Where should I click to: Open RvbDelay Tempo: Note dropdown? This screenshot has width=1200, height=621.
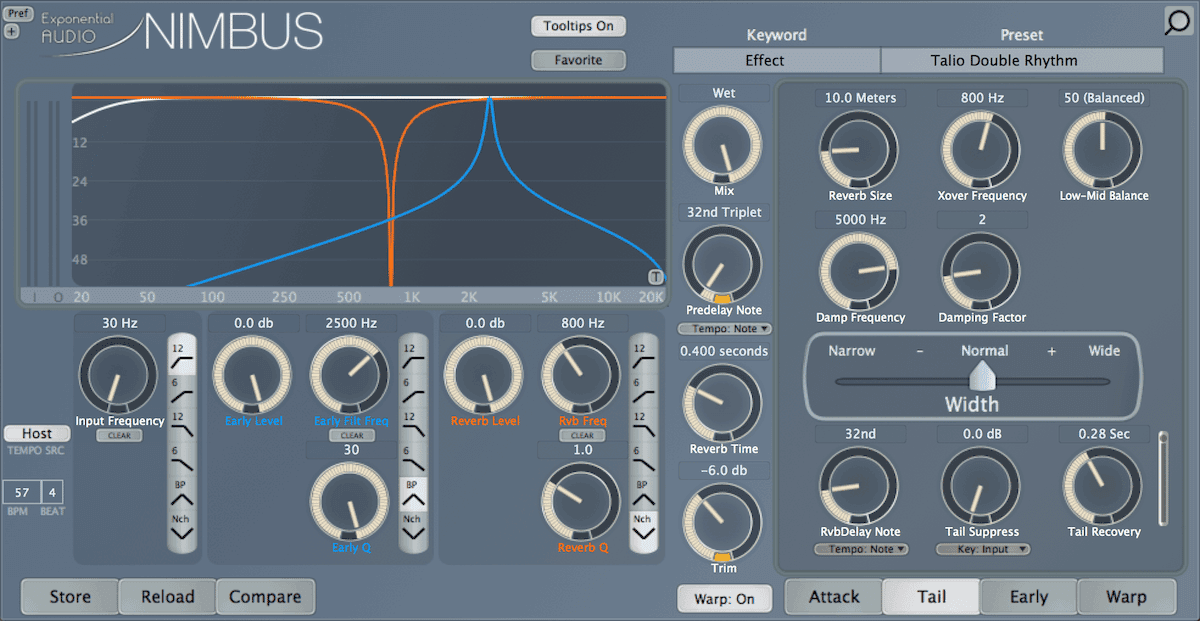pos(861,549)
